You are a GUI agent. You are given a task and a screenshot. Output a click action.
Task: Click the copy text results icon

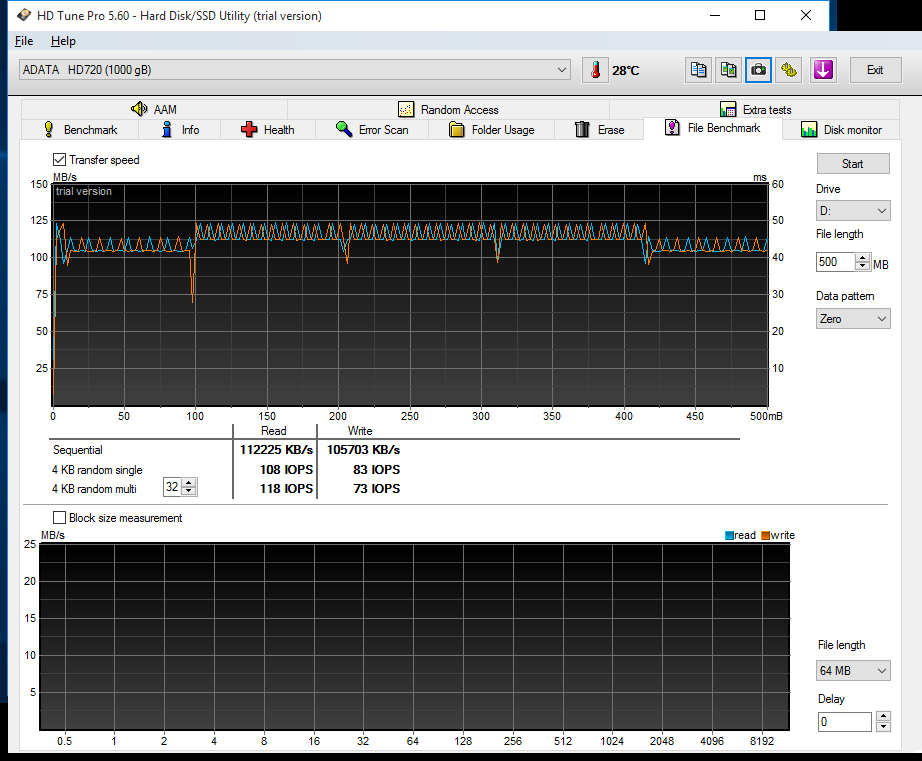[698, 70]
